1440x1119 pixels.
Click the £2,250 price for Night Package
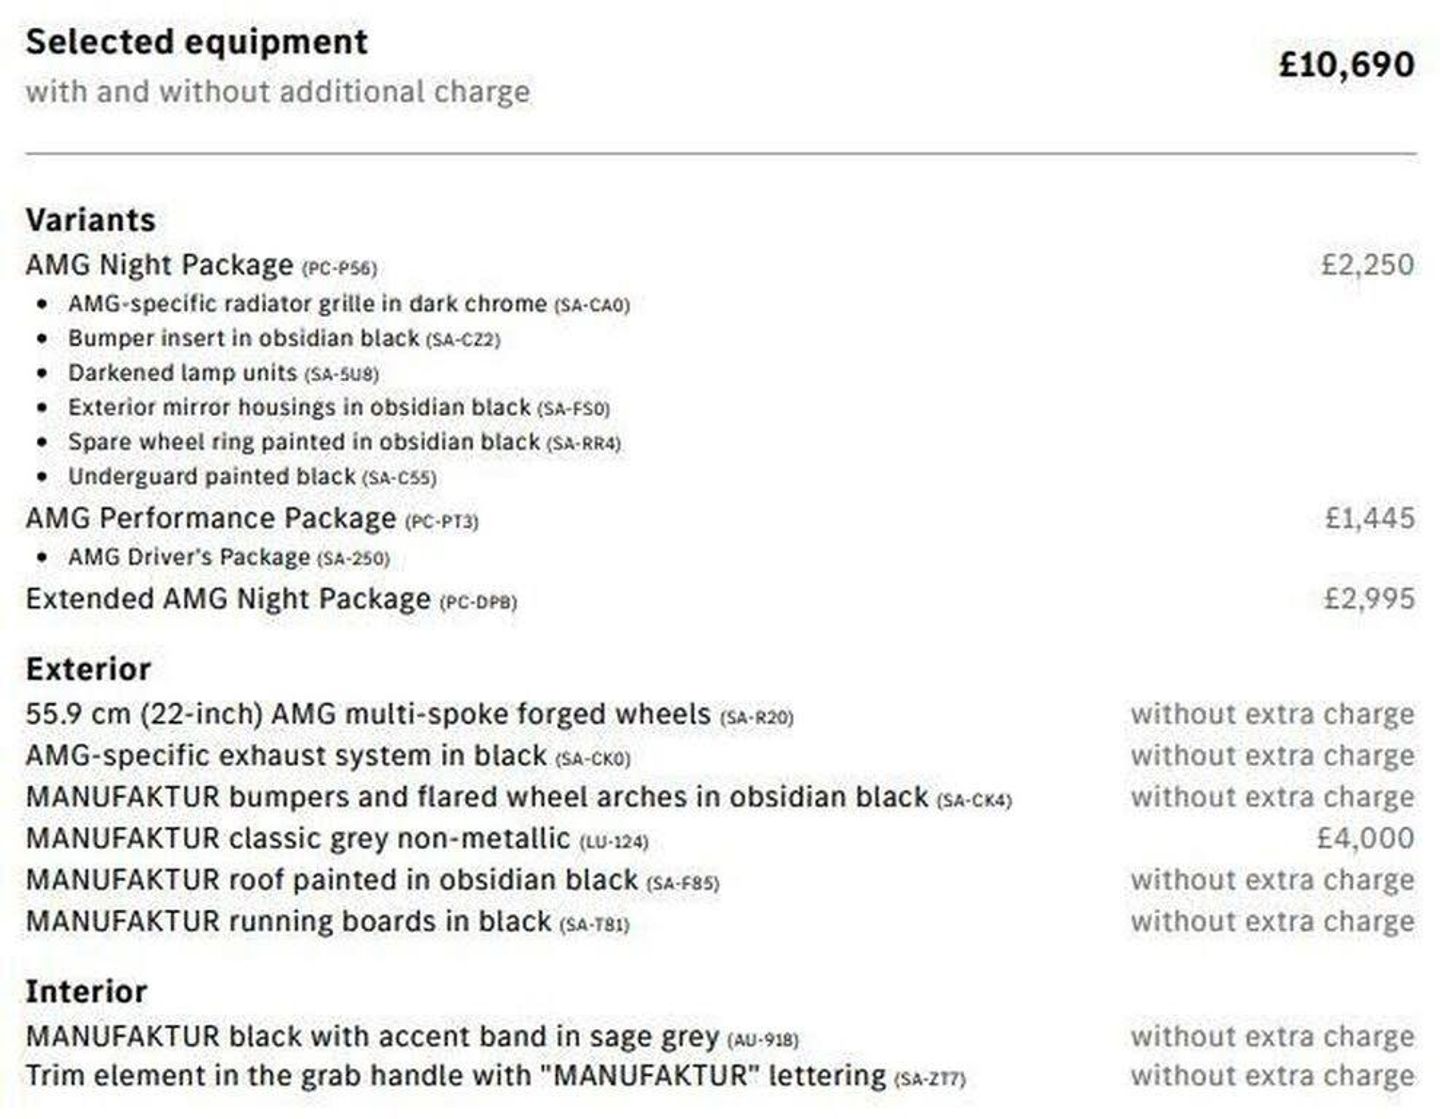pos(1367,265)
